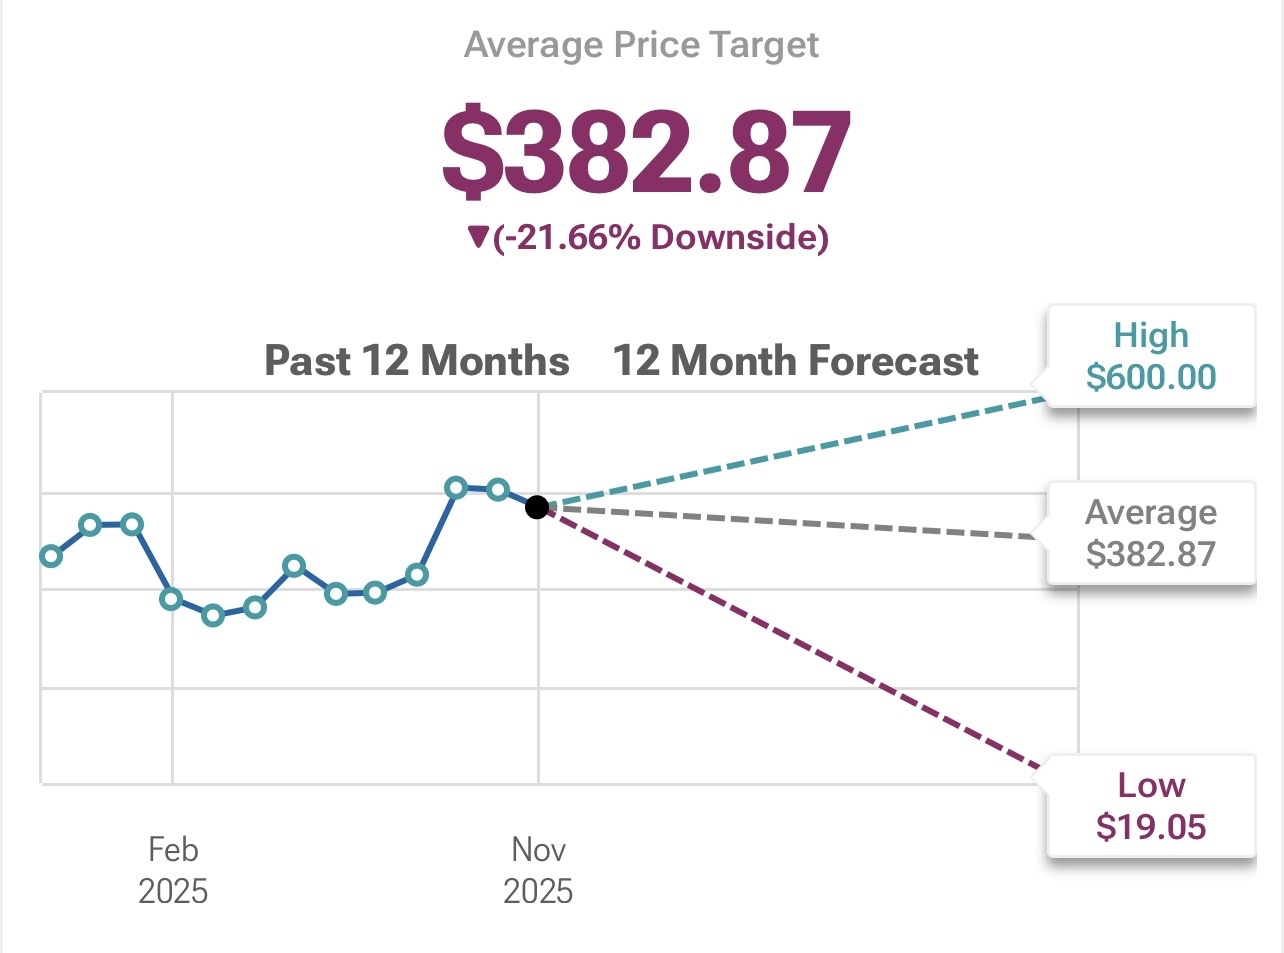This screenshot has height=953, width=1284.
Task: Click the teal dashed High forecast line
Action: [800, 451]
